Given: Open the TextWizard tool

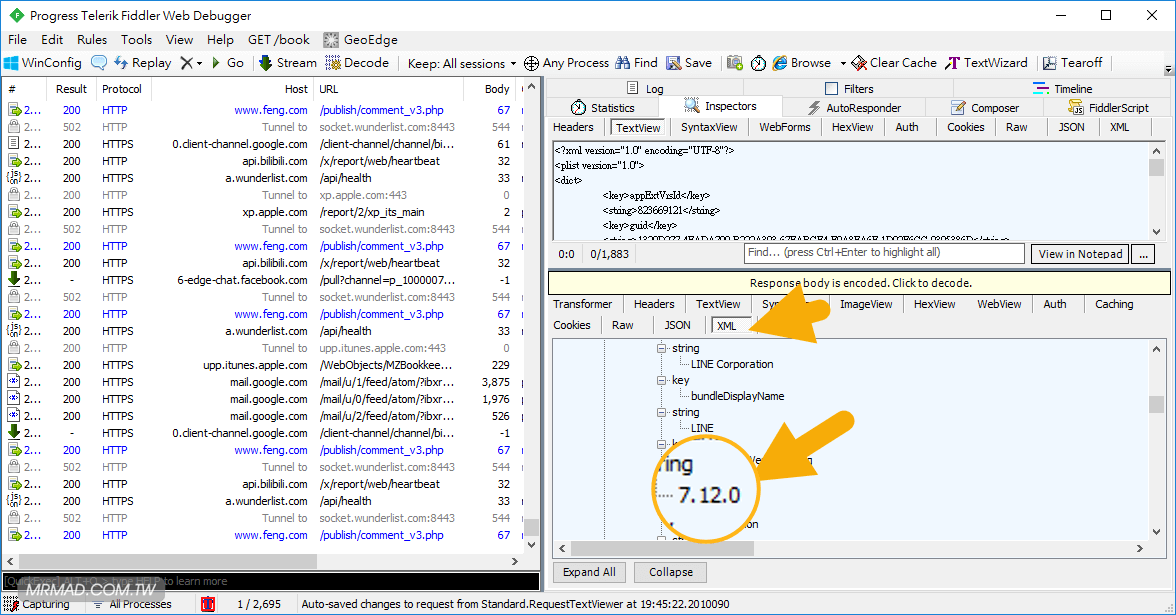Looking at the screenshot, I should pyautogui.click(x=987, y=63).
